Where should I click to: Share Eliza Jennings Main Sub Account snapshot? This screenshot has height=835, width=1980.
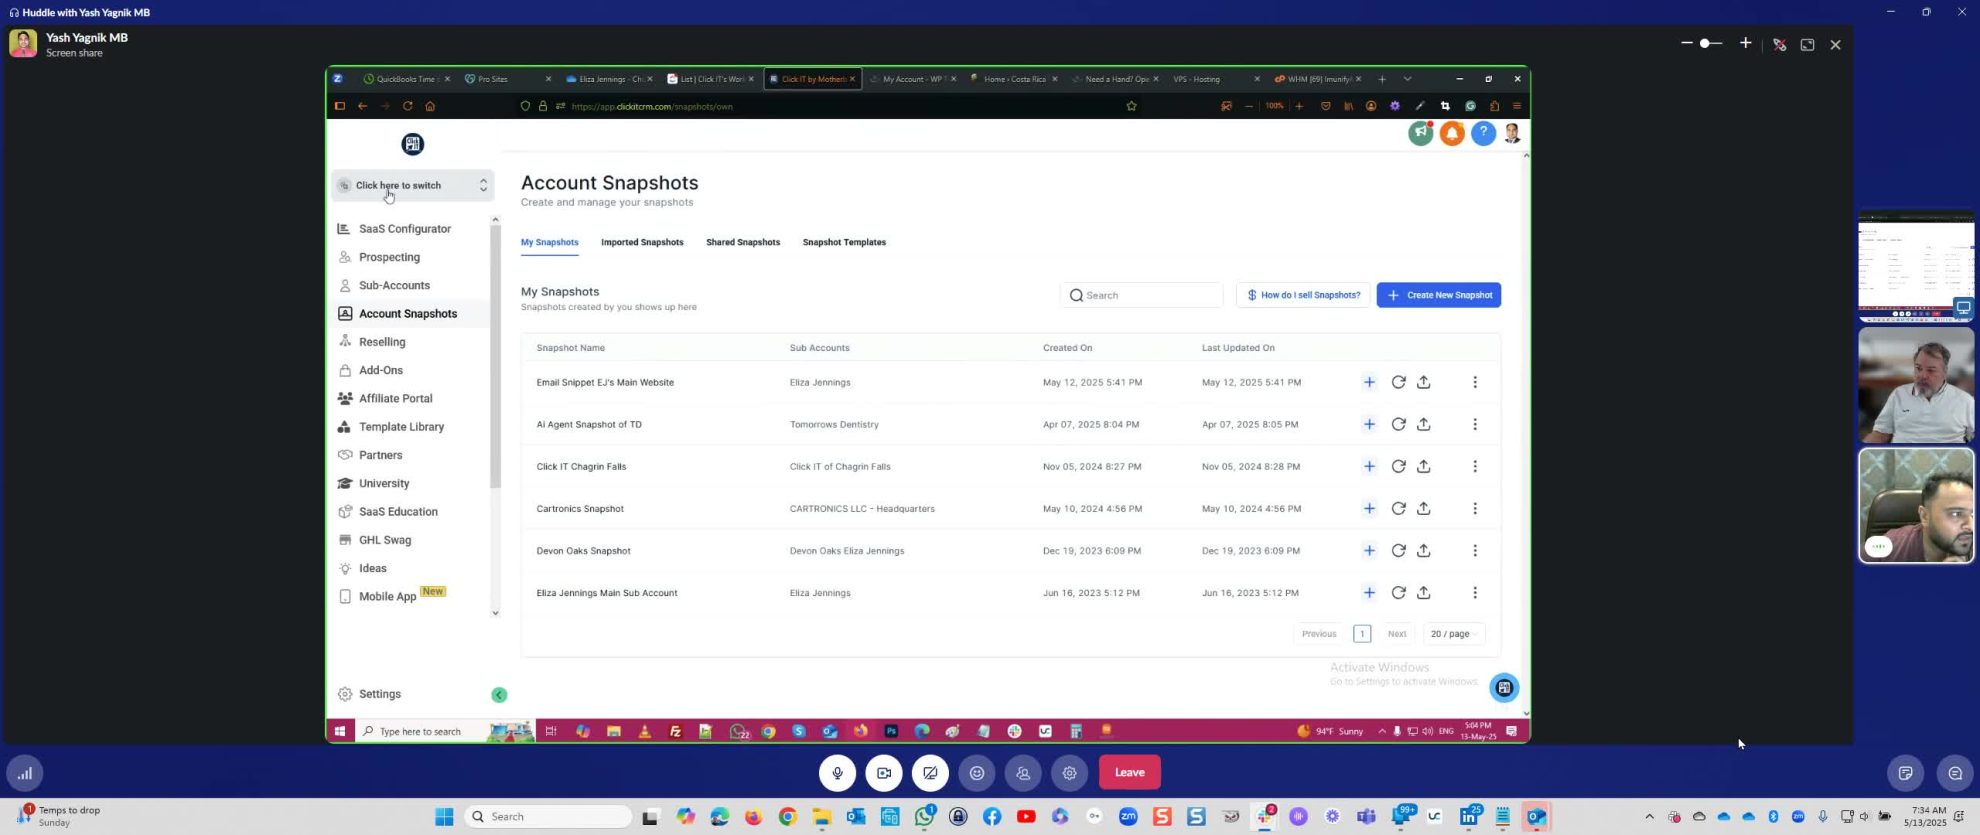[1424, 593]
